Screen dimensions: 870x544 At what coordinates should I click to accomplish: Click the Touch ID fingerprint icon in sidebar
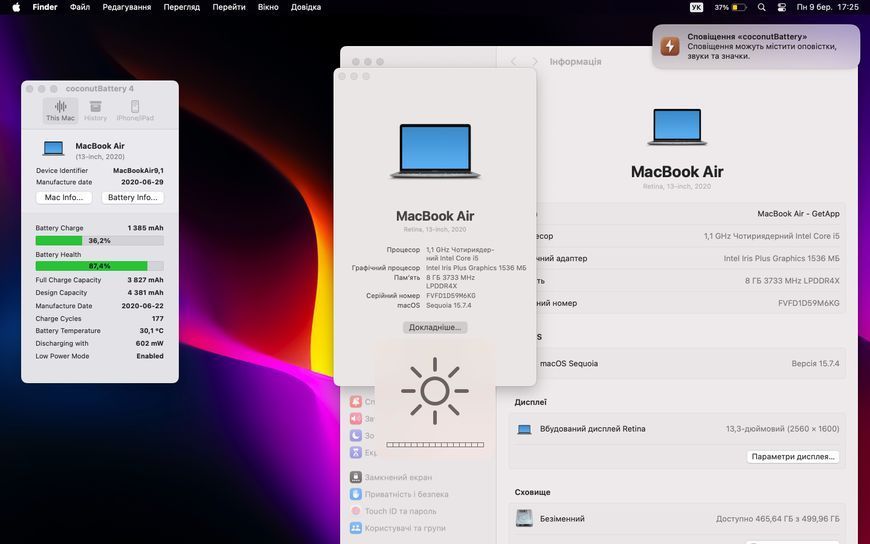356,511
